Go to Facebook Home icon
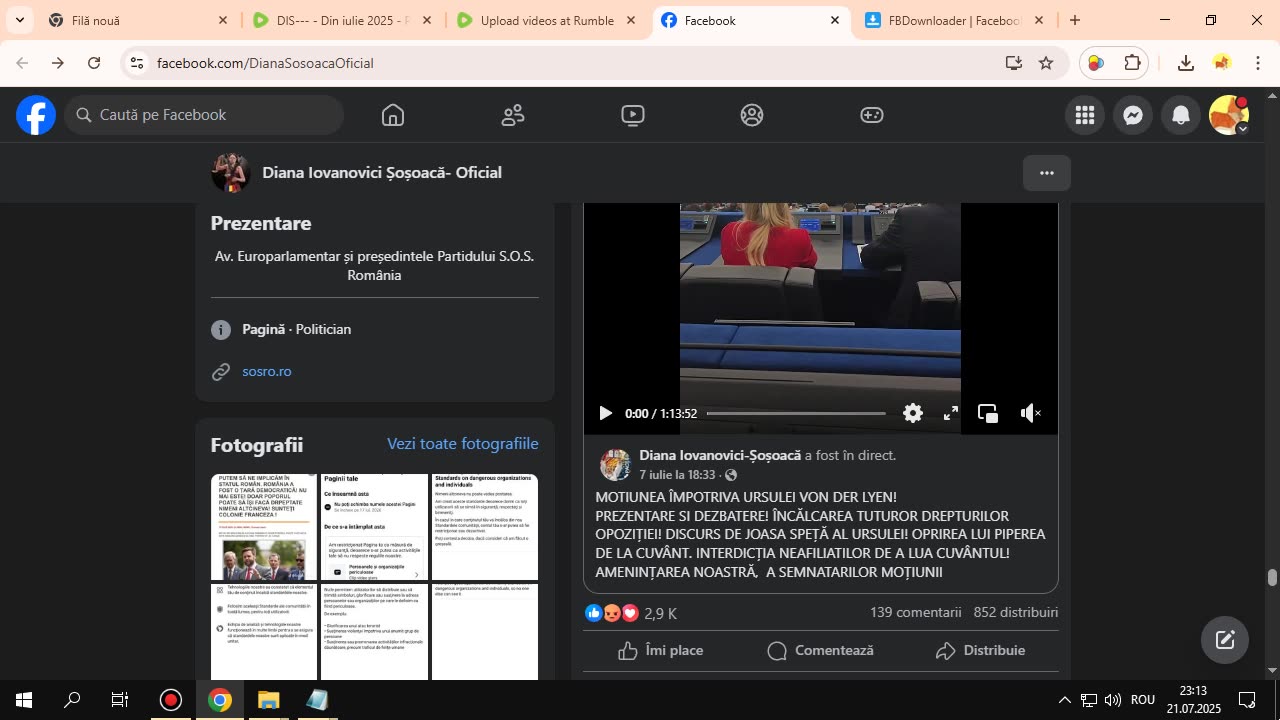The image size is (1280, 720). click(393, 115)
